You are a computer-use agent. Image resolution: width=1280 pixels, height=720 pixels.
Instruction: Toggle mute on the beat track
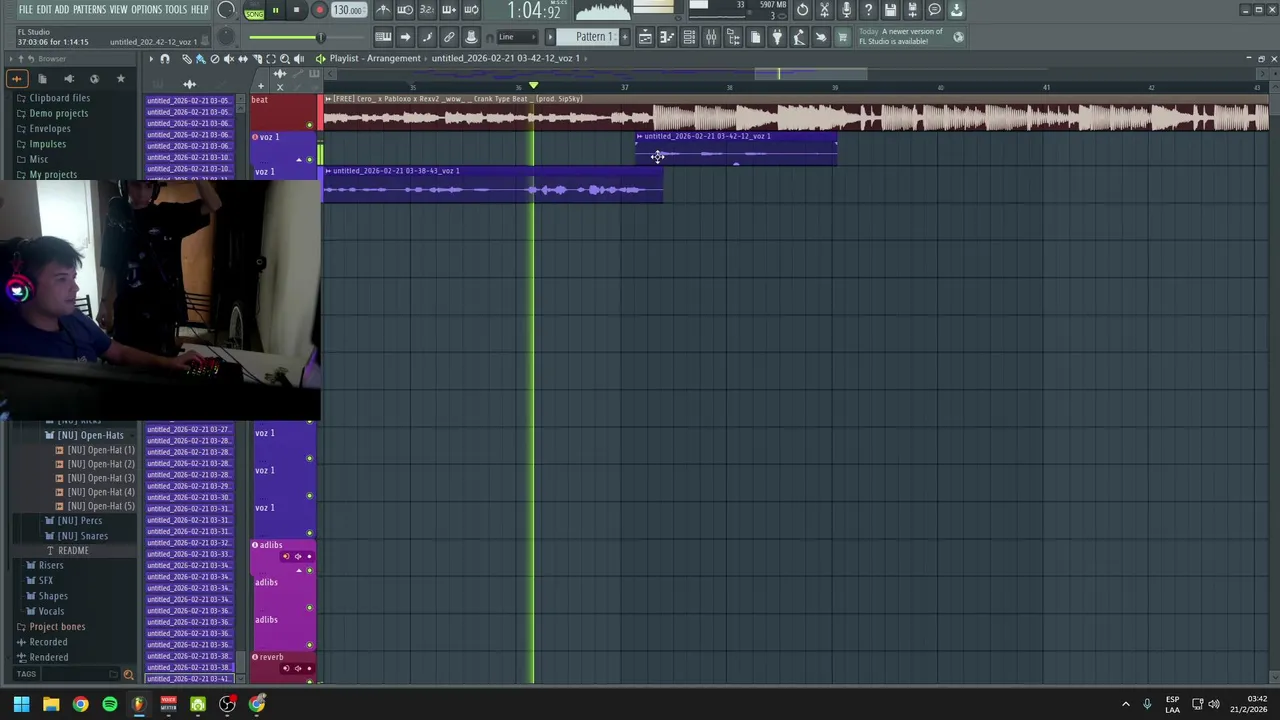pos(309,125)
